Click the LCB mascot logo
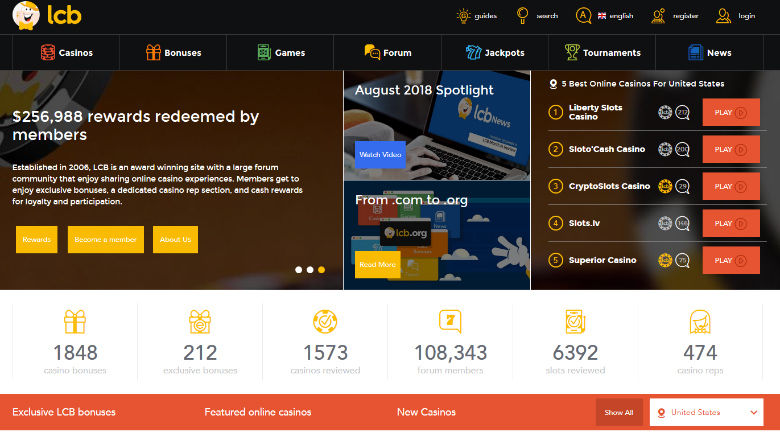Image resolution: width=780 pixels, height=440 pixels. click(26, 15)
